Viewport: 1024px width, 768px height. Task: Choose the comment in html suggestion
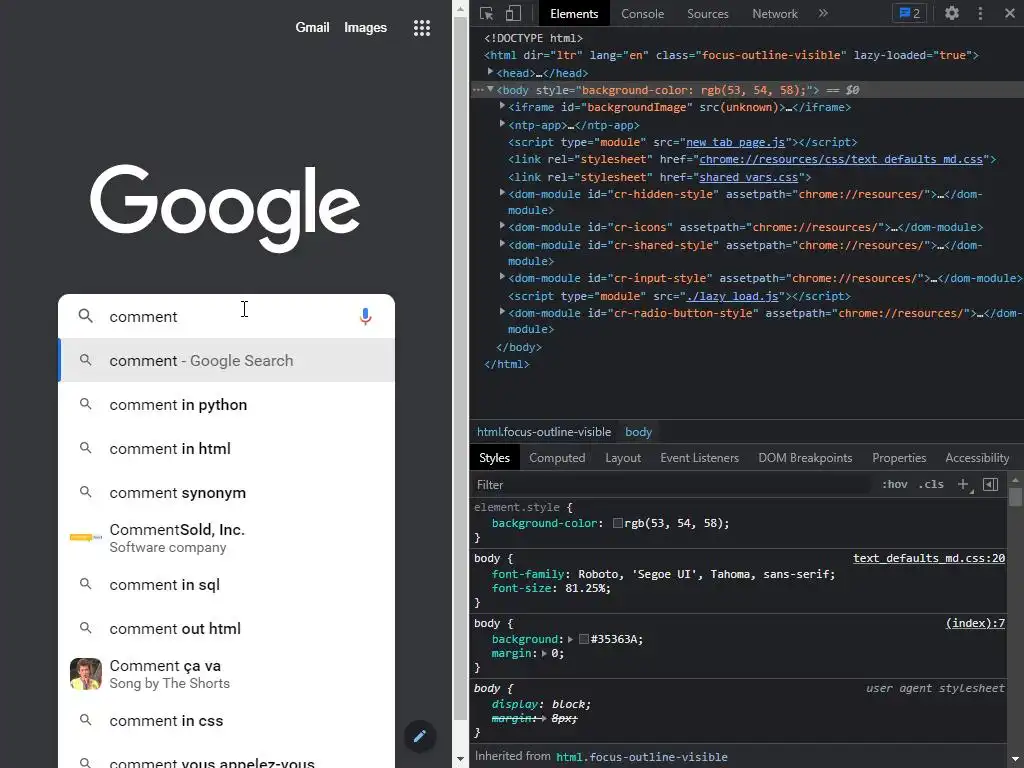(x=227, y=449)
